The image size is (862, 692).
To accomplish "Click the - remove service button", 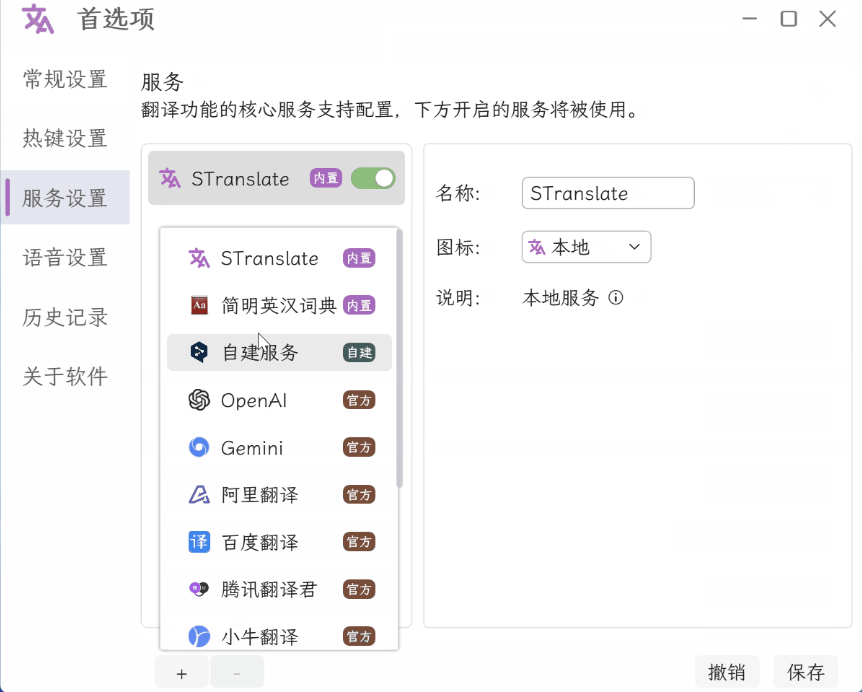I will [237, 673].
